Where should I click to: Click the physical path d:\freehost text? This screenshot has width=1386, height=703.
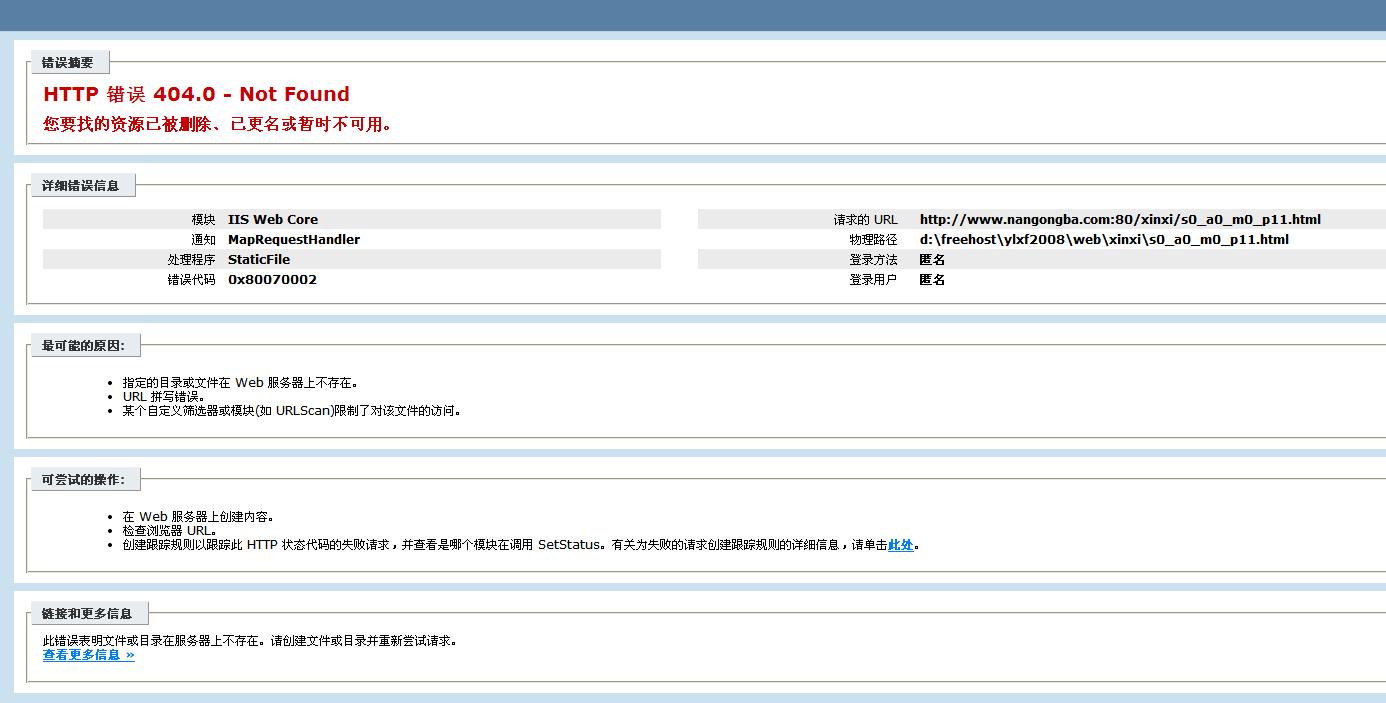pos(1104,240)
